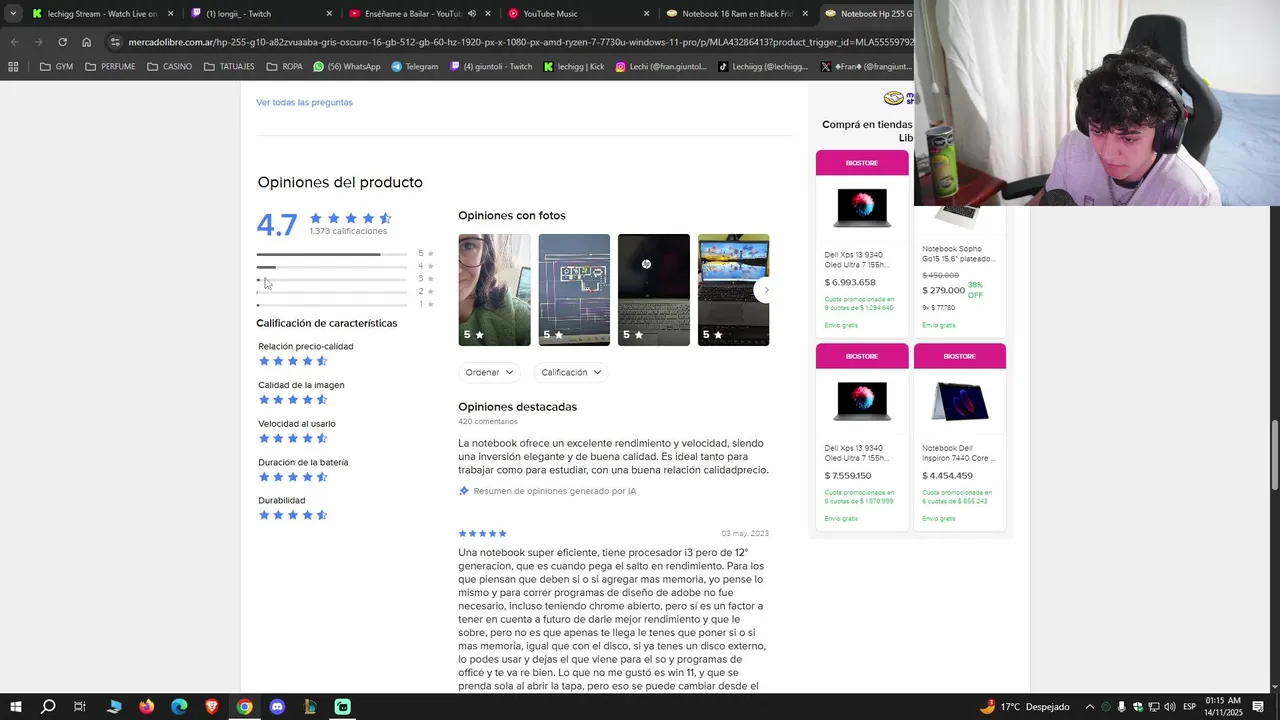
Task: Open Windows search from the taskbar
Action: 47,707
